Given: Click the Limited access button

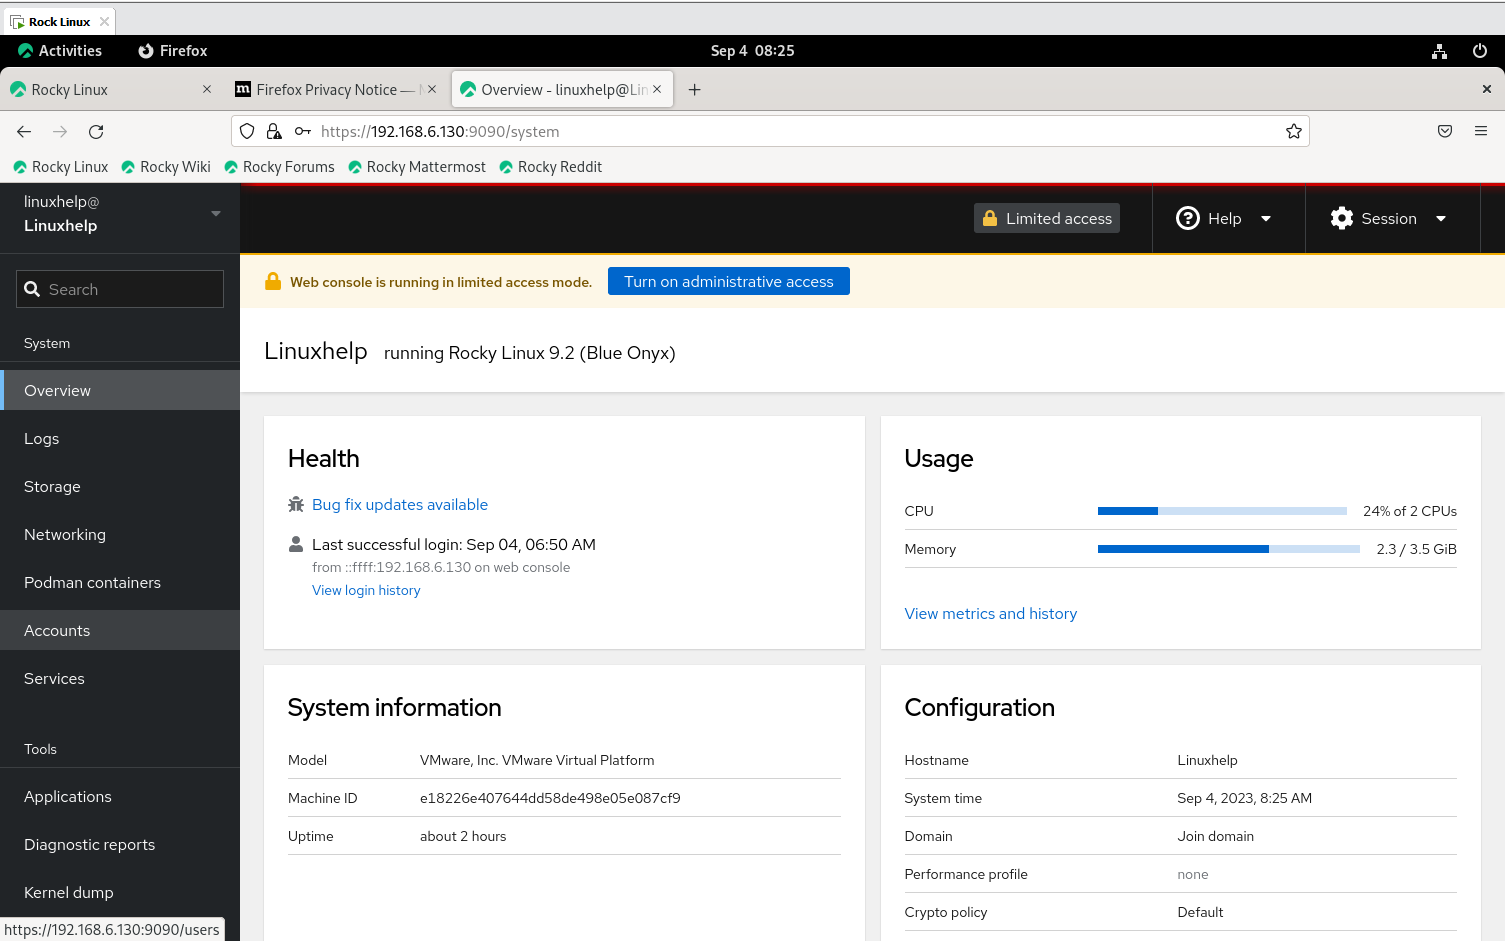Looking at the screenshot, I should (x=1047, y=218).
